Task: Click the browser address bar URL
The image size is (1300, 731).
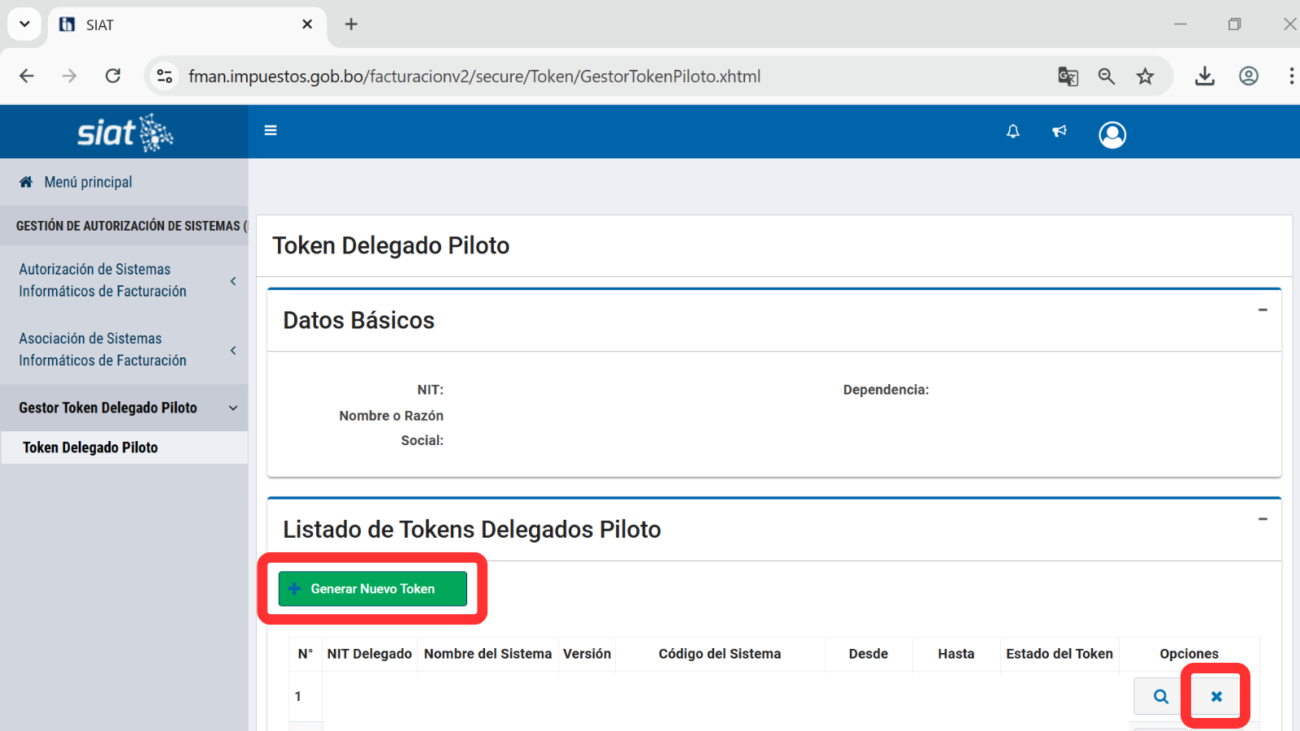Action: [x=474, y=76]
